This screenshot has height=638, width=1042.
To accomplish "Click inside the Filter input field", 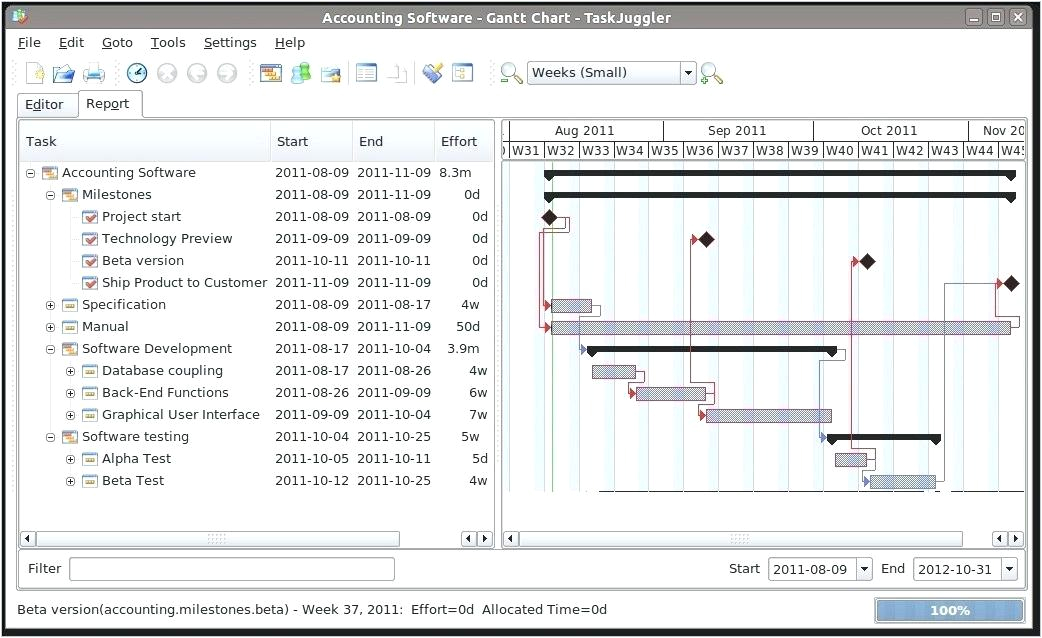I will click(x=230, y=568).
